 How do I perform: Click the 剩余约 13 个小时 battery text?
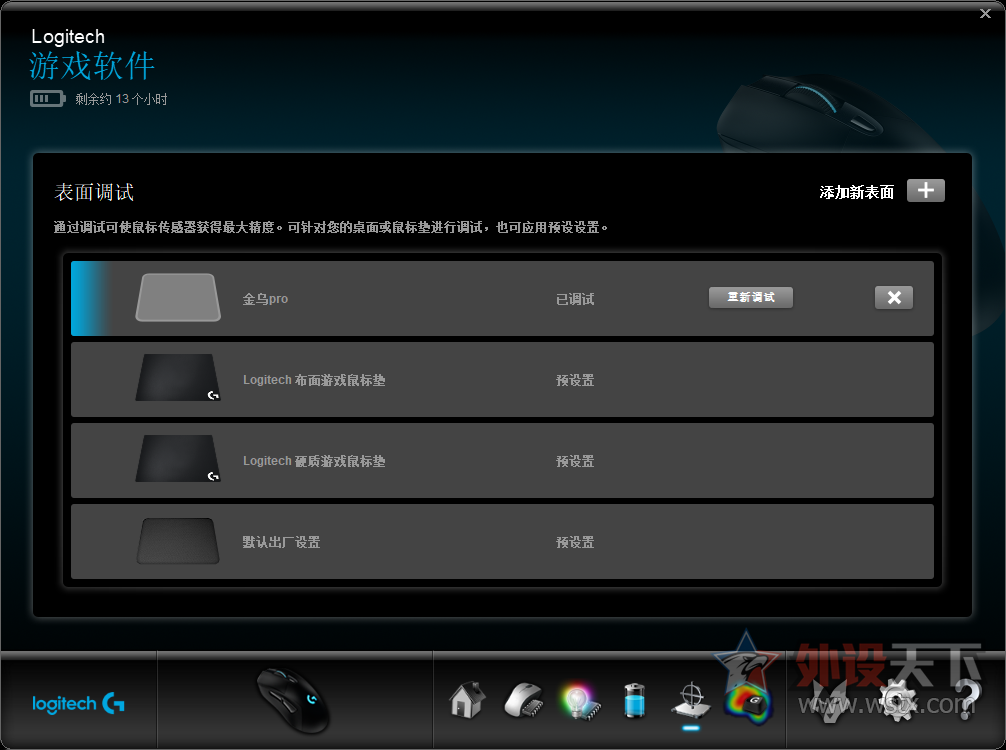[x=121, y=99]
